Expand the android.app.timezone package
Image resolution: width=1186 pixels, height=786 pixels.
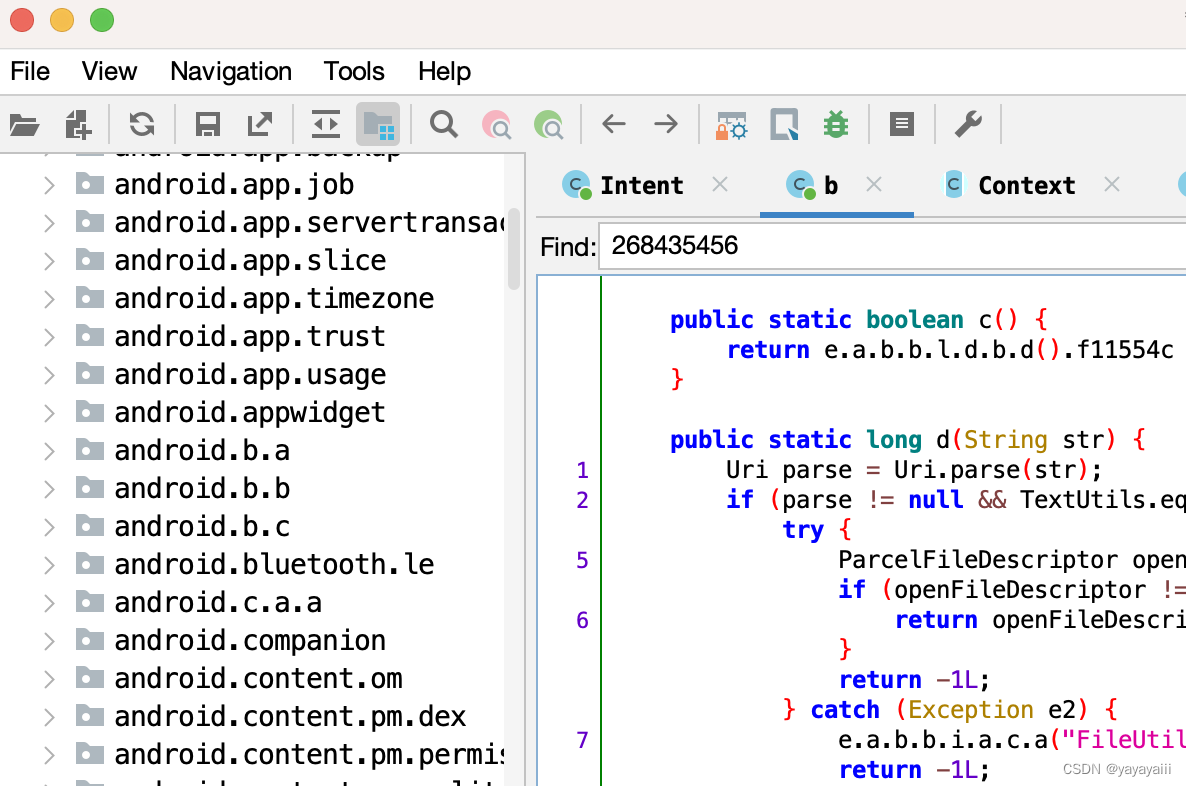pos(49,299)
